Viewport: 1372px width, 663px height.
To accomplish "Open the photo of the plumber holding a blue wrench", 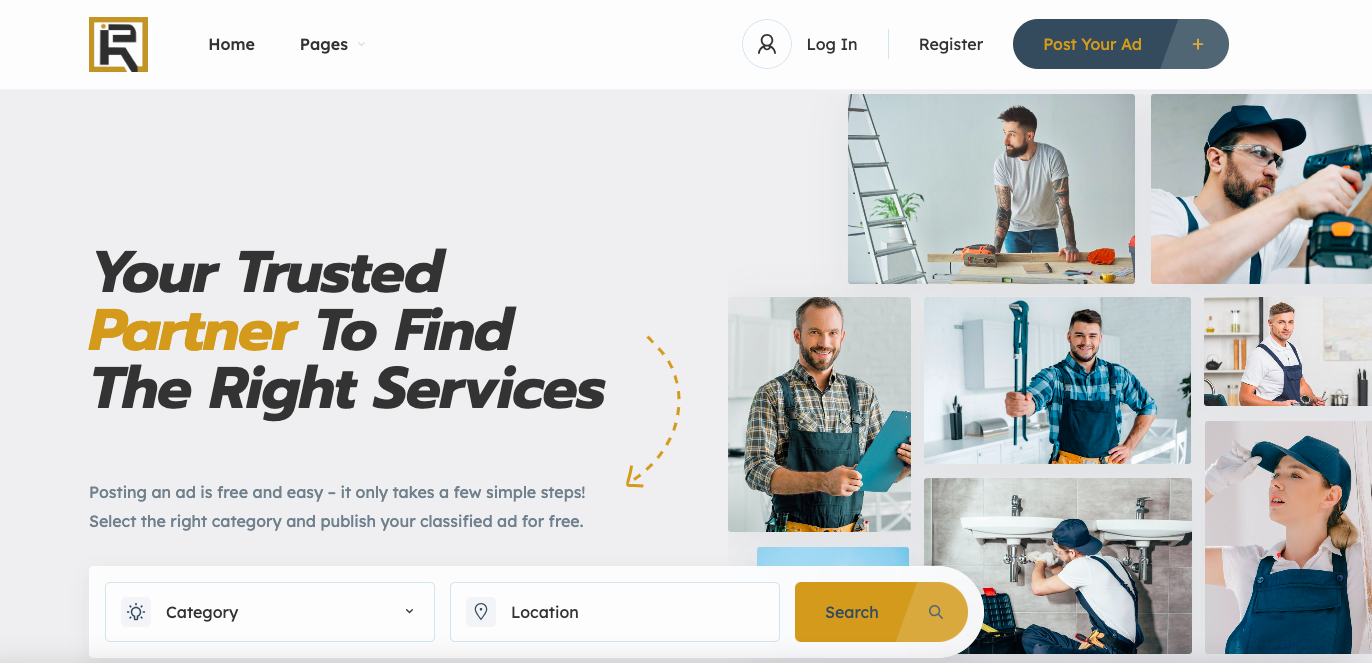I will point(1058,380).
